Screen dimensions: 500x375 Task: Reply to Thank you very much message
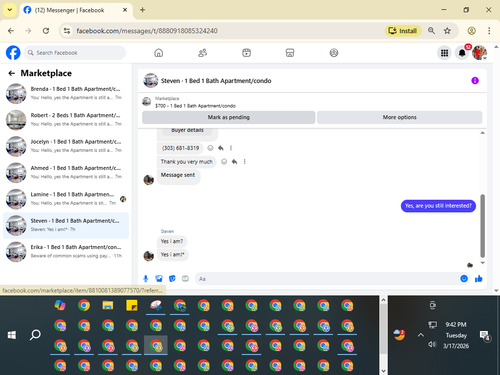(x=235, y=162)
